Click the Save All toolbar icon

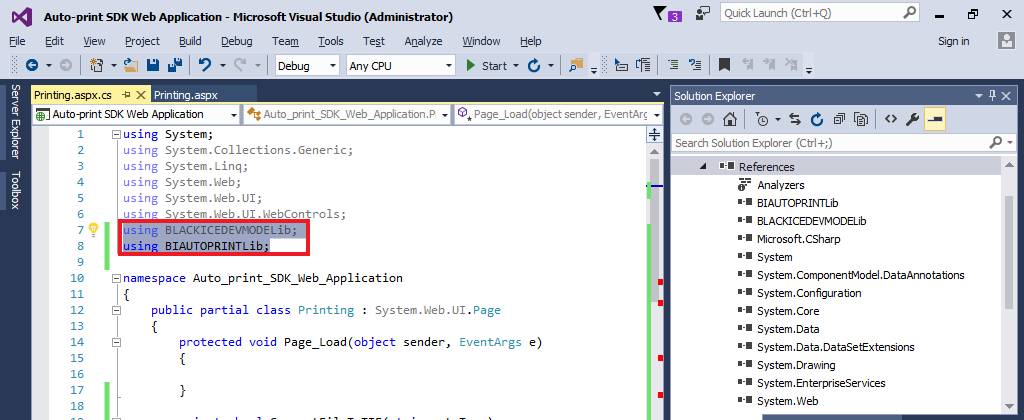tap(173, 65)
